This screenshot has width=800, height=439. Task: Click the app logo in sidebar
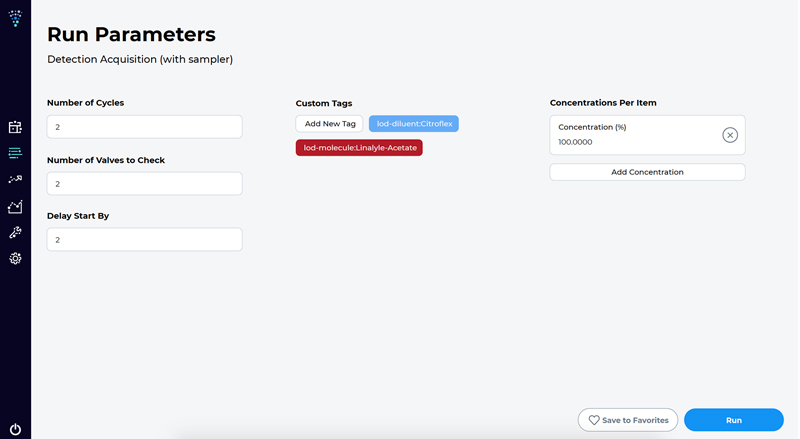[15, 18]
